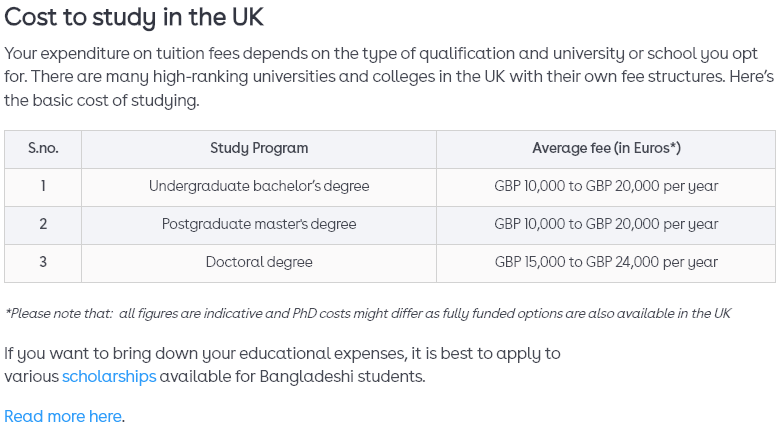Screen dimensions: 782x430
Task: Open the scholarships link
Action: [109, 377]
